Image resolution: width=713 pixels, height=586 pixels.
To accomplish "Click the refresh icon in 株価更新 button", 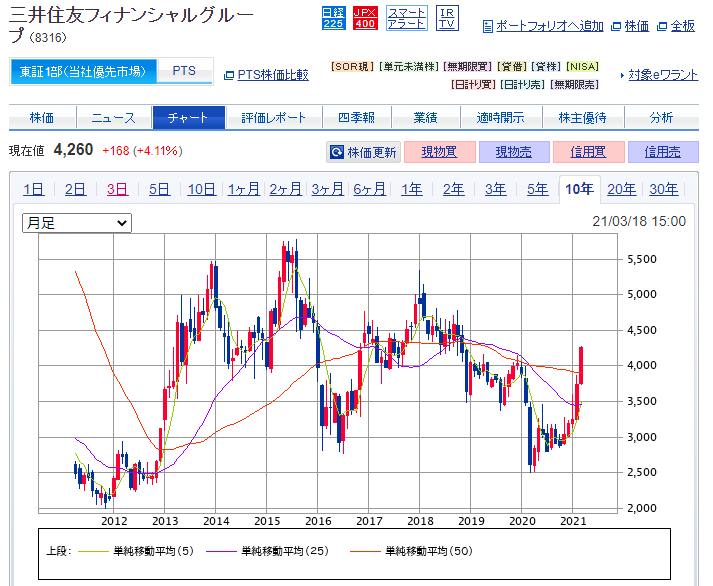I will [336, 152].
